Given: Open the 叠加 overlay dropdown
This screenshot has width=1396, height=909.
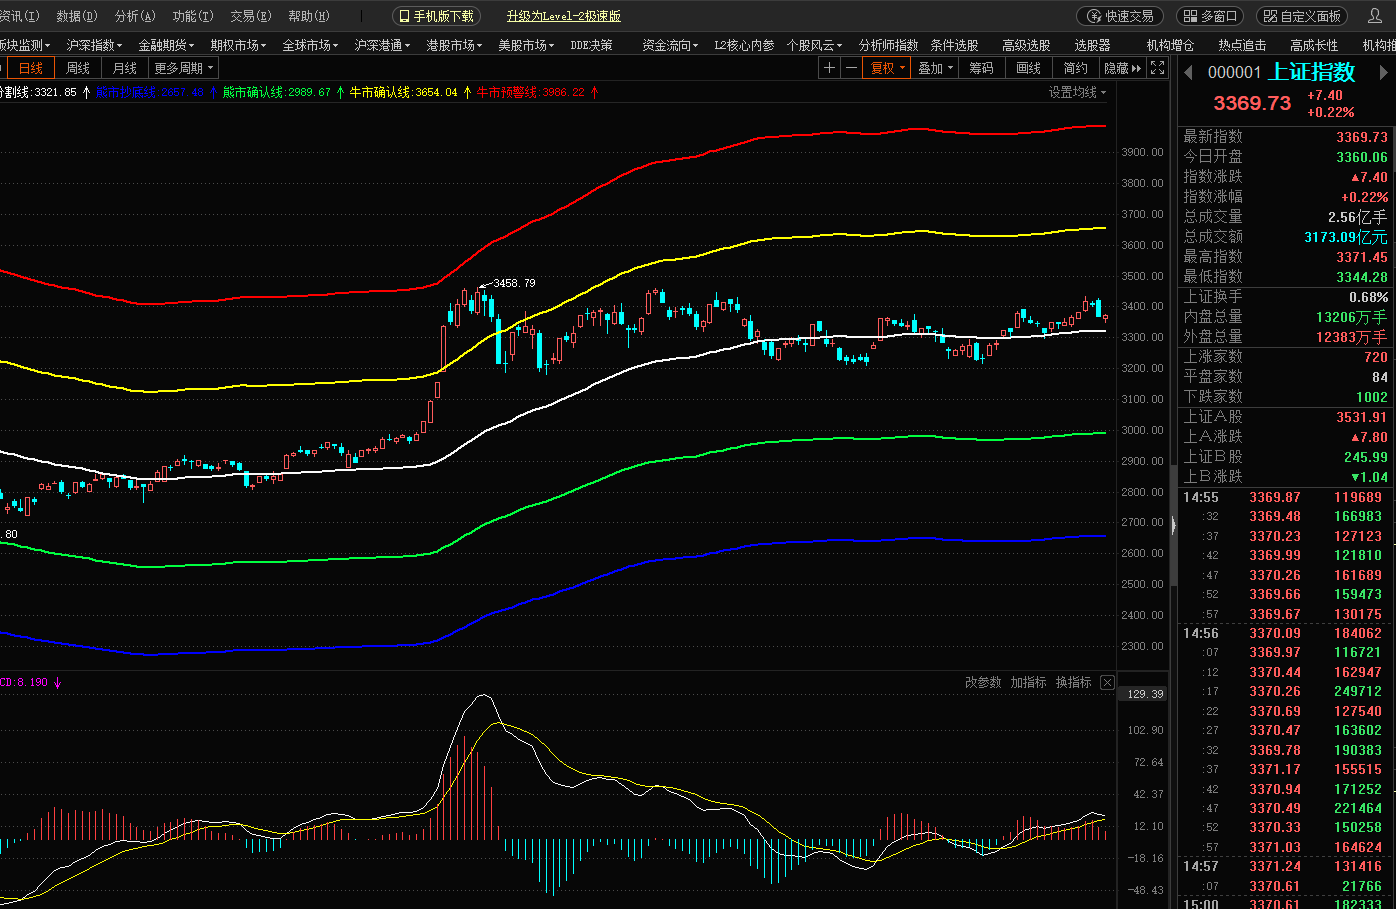Looking at the screenshot, I should tap(936, 68).
